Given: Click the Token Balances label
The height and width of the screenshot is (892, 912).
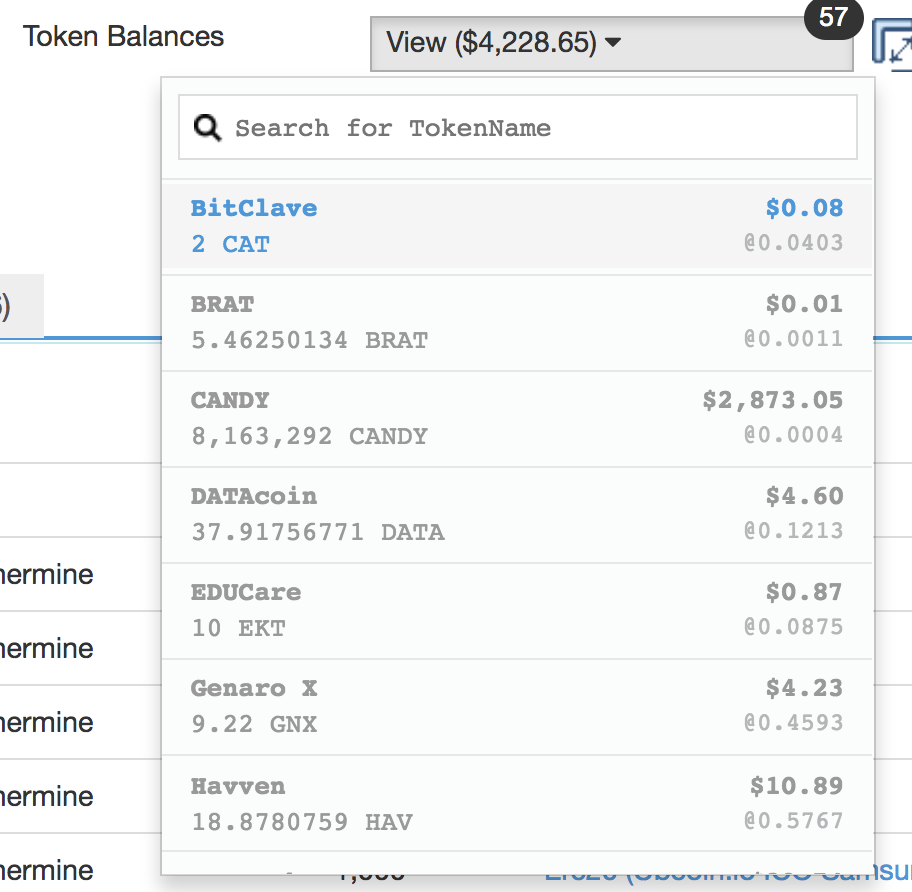Looking at the screenshot, I should pyautogui.click(x=123, y=37).
